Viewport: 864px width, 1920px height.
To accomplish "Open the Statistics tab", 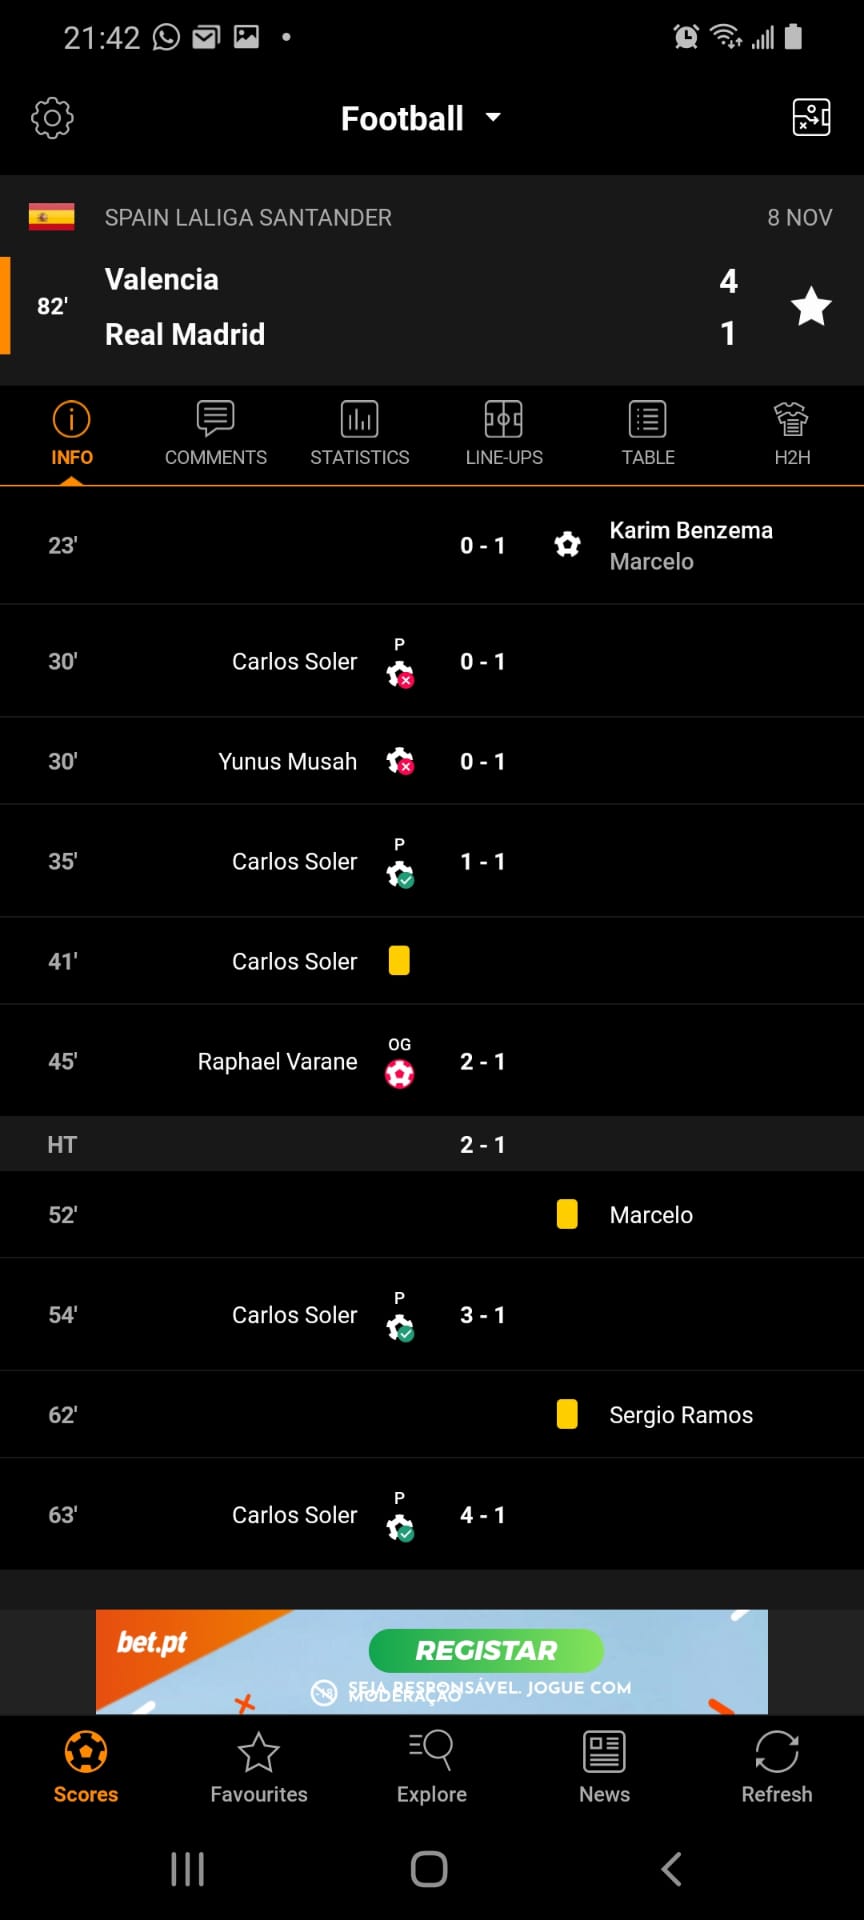I will (360, 434).
